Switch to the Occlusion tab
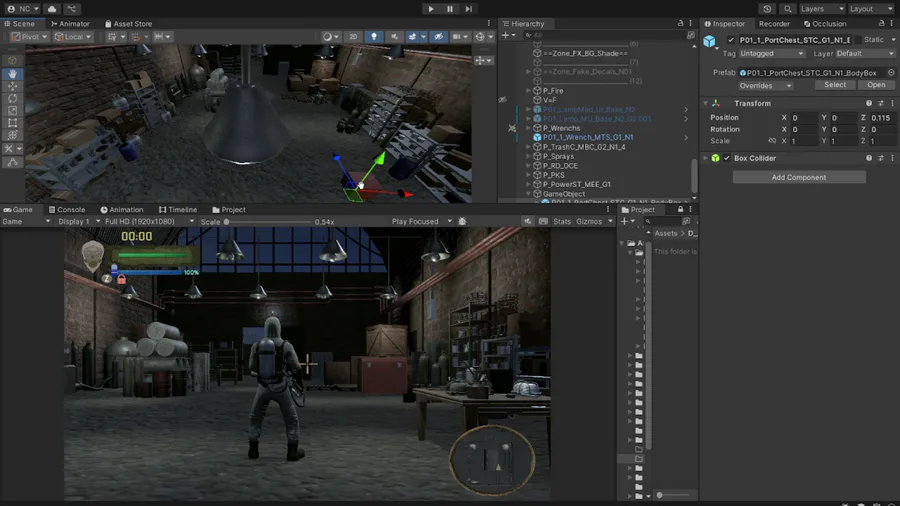The image size is (900, 506). [x=825, y=24]
